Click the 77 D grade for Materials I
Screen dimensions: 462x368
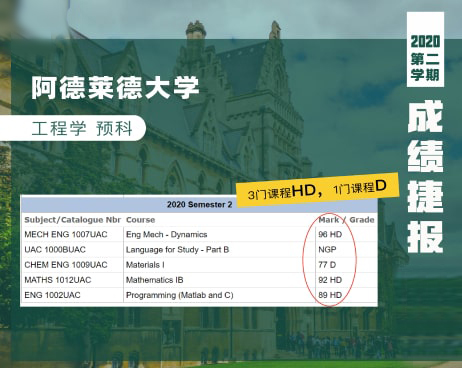(327, 265)
